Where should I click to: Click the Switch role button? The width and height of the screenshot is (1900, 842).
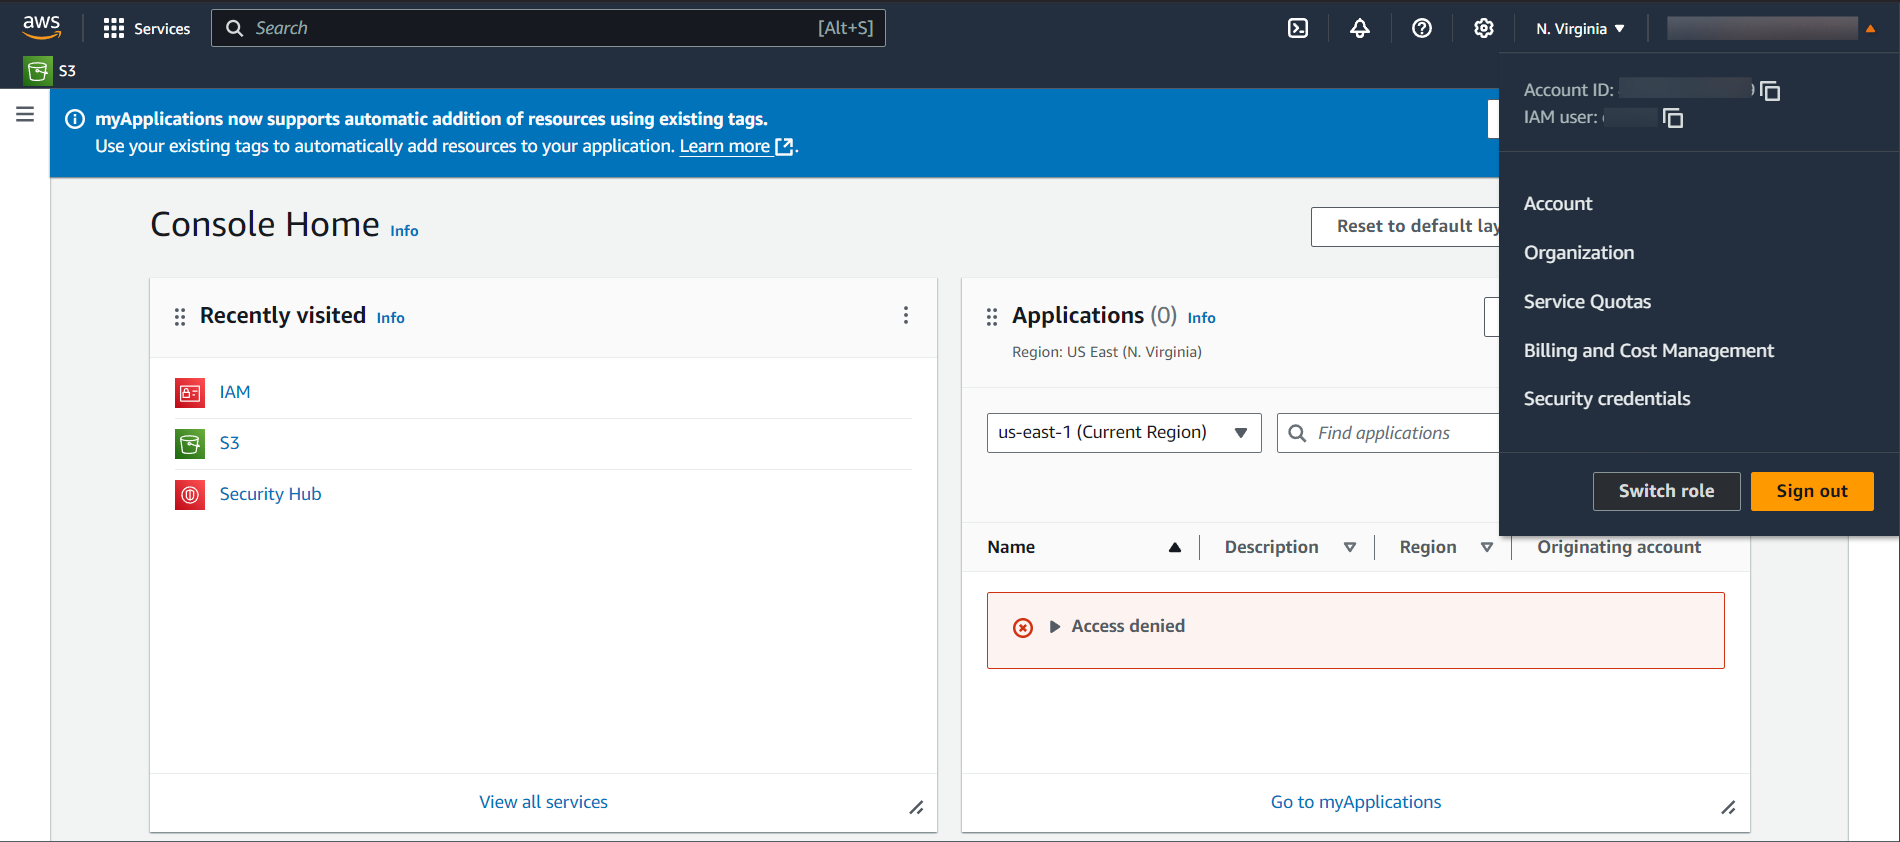click(1666, 491)
